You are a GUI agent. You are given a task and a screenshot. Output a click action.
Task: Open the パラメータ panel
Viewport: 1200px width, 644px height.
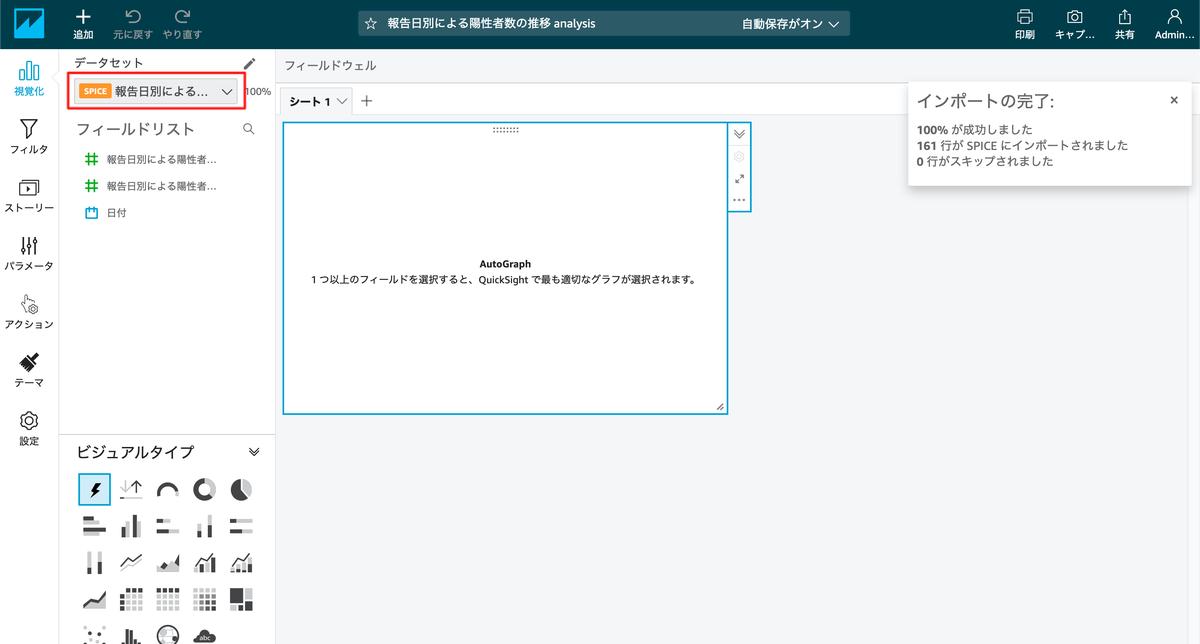click(x=29, y=248)
